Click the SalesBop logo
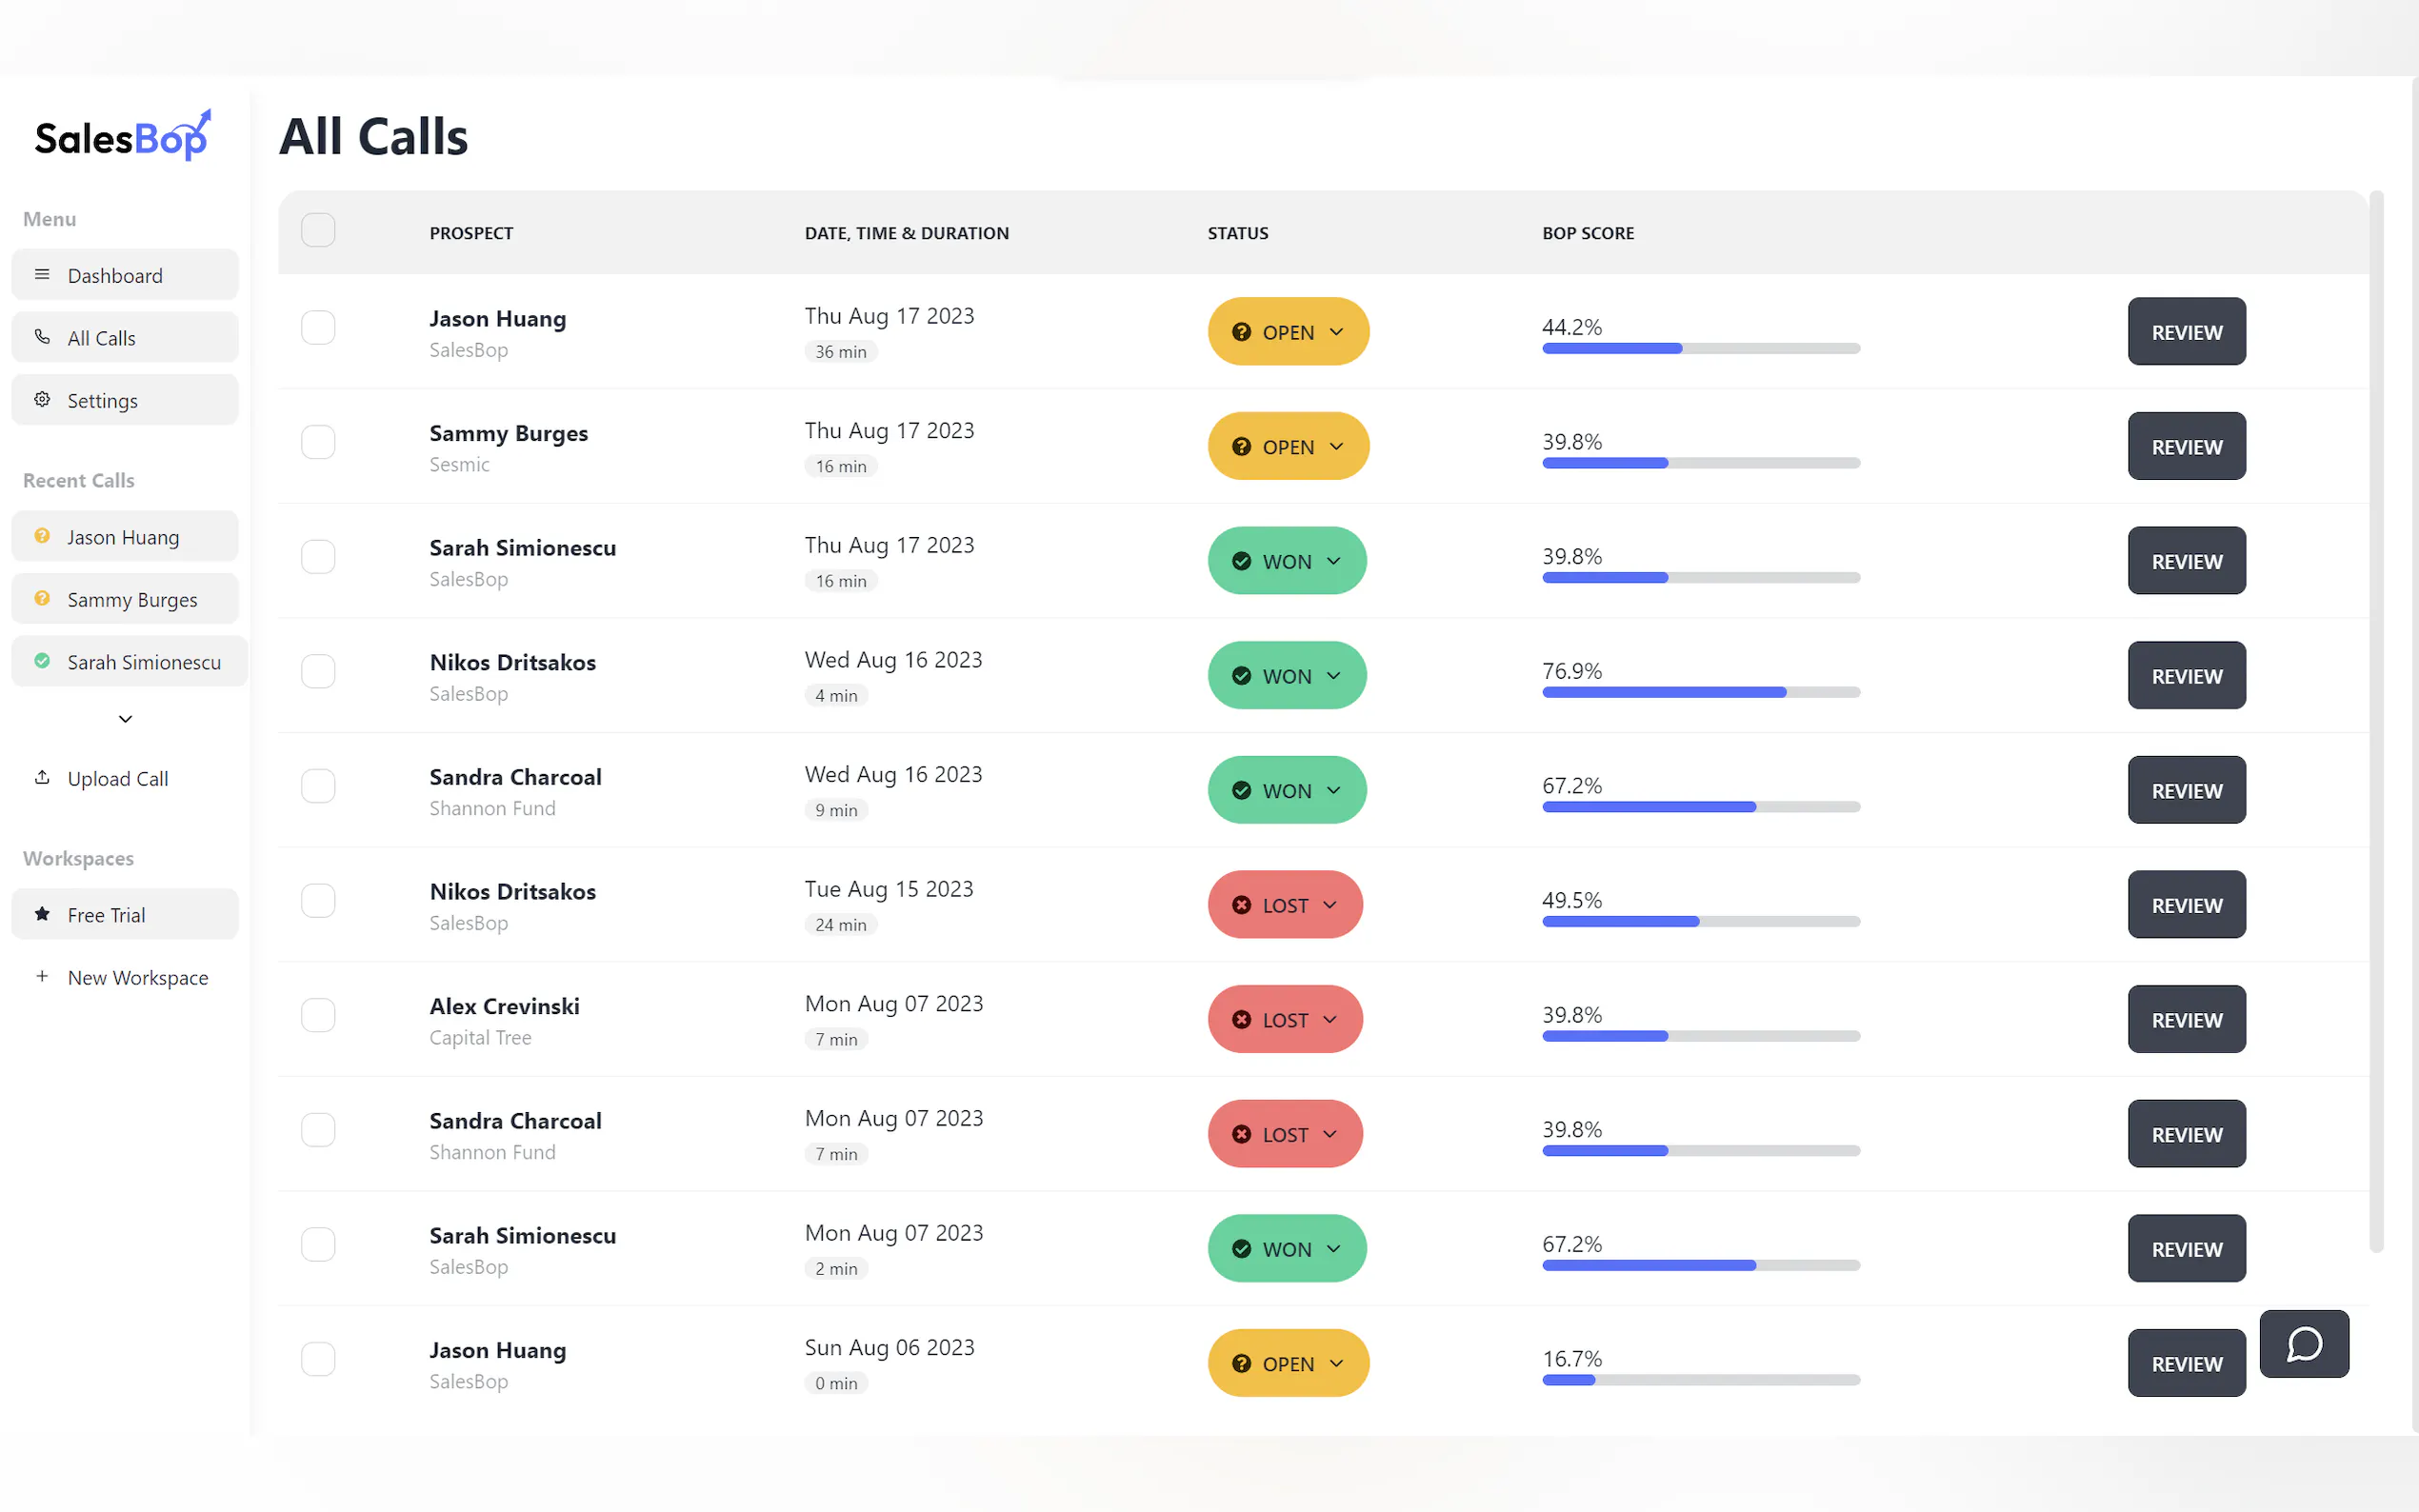The image size is (2419, 1512). pyautogui.click(x=122, y=137)
